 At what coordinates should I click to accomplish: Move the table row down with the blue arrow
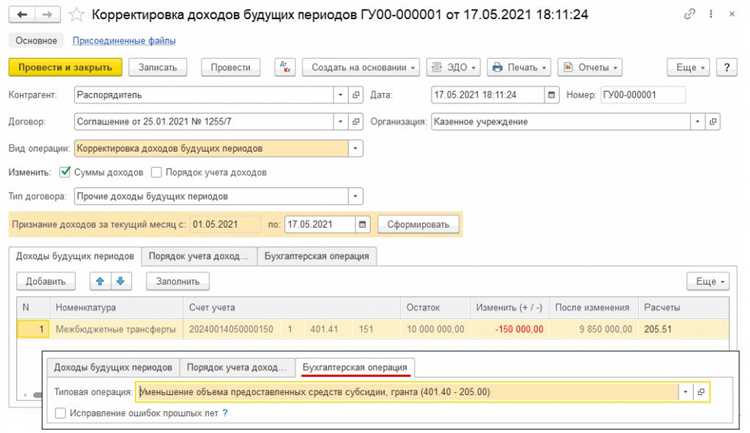(121, 281)
